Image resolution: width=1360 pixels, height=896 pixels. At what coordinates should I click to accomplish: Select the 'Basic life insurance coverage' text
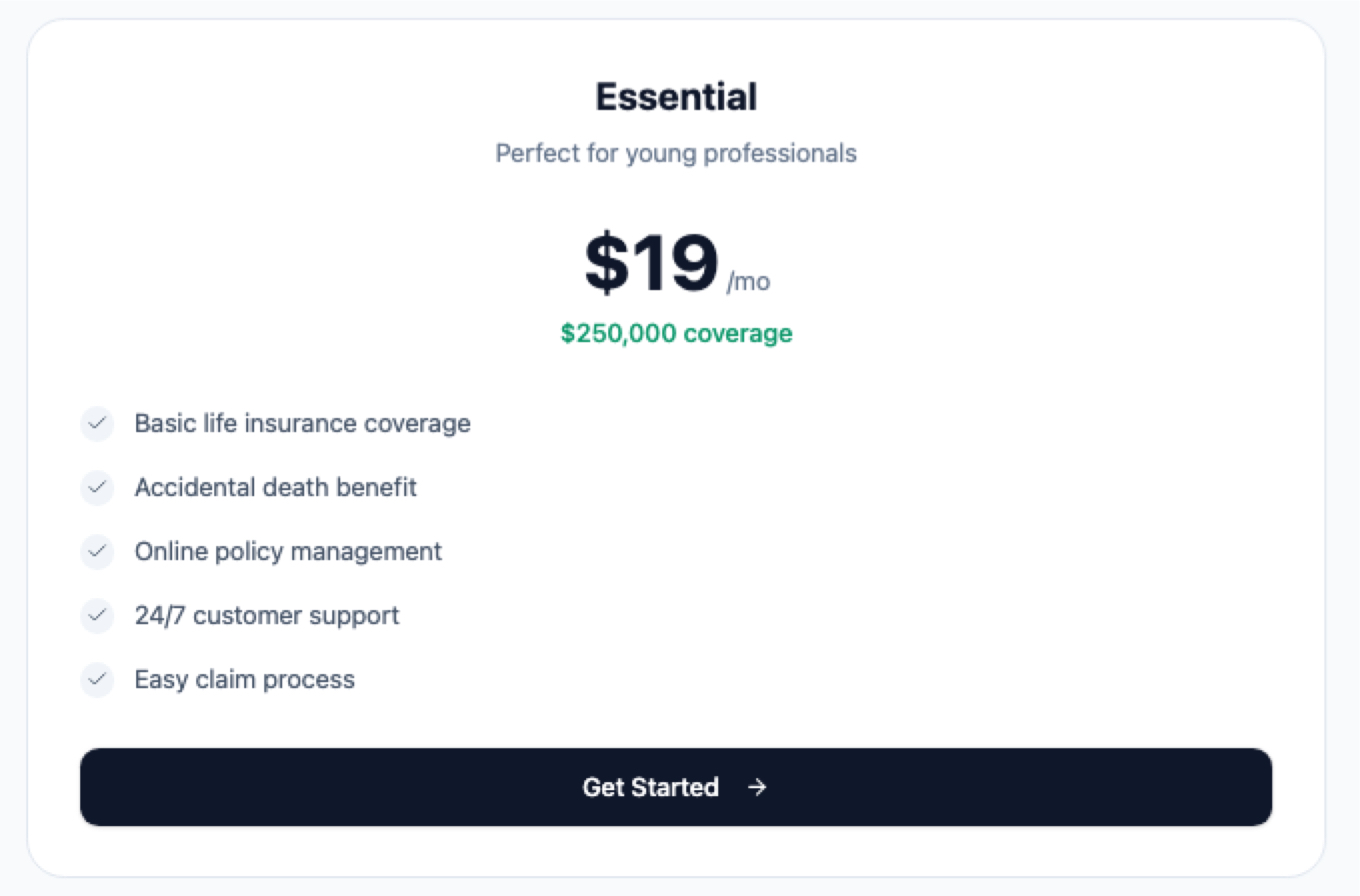coord(302,424)
